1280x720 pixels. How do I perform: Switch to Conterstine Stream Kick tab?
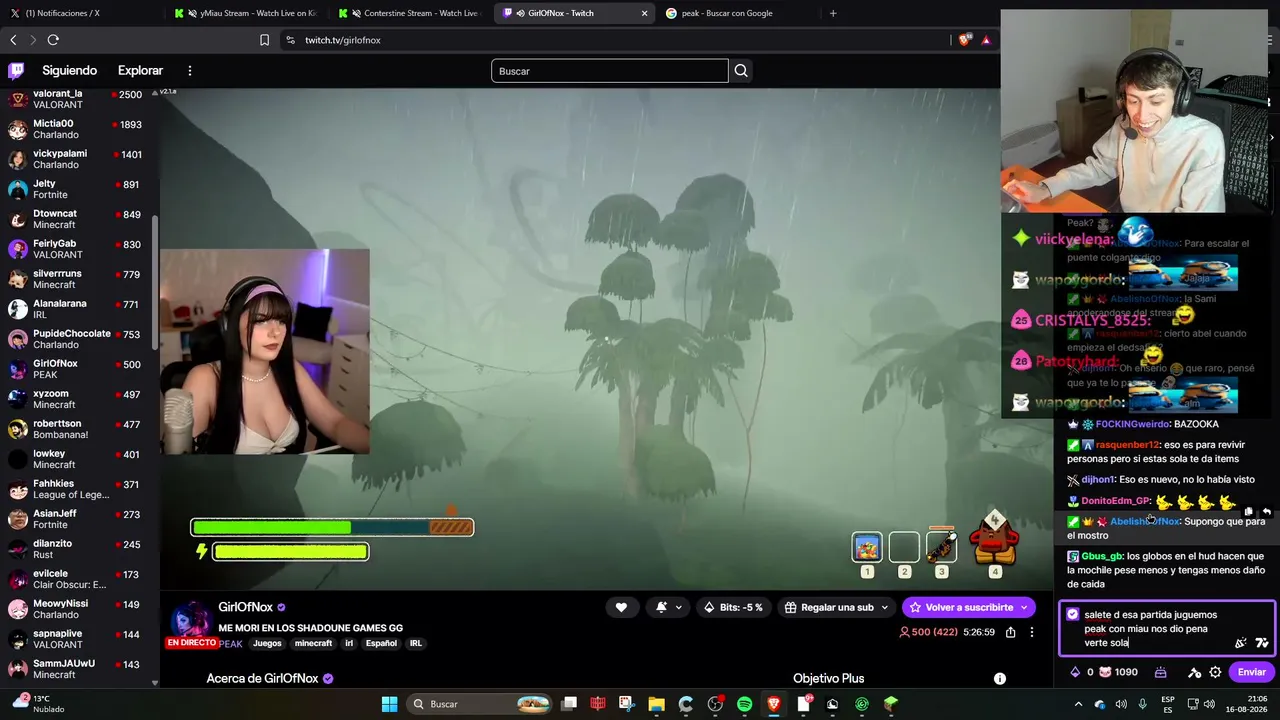coord(410,13)
